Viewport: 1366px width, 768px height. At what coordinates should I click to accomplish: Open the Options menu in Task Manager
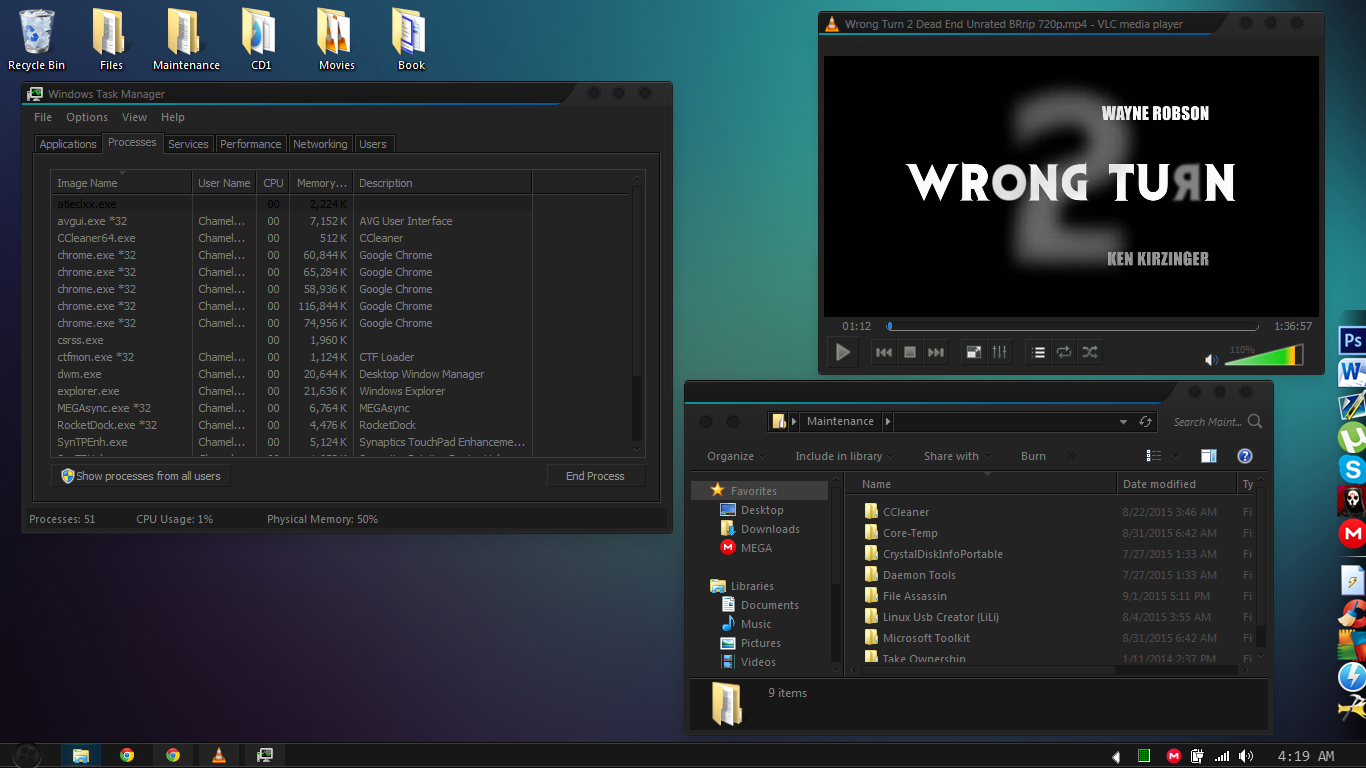87,117
